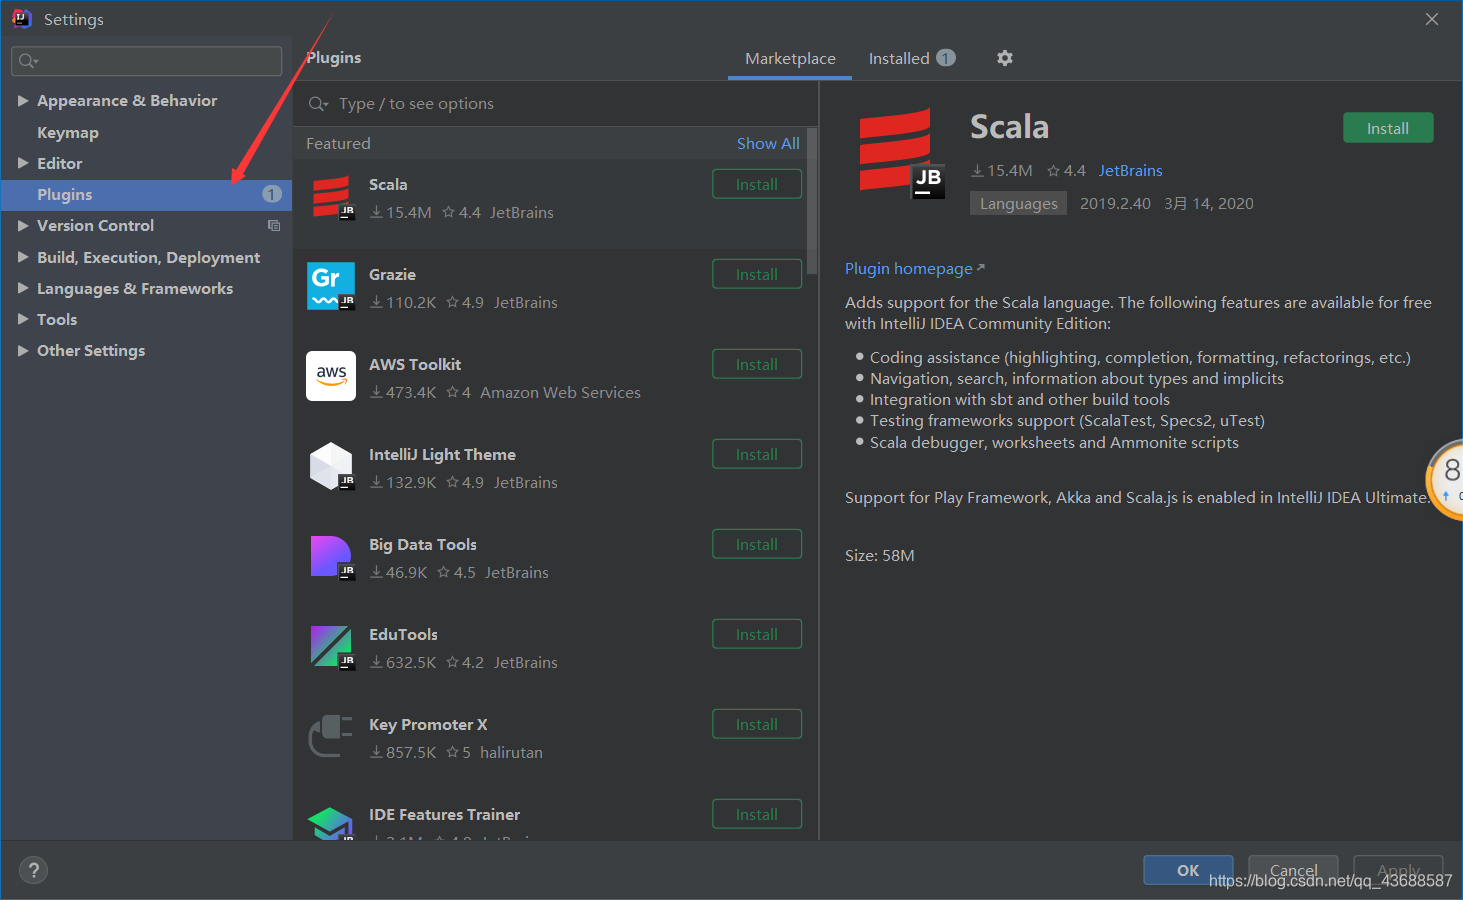
Task: Expand Appearance & Behavior section
Action: click(x=22, y=101)
